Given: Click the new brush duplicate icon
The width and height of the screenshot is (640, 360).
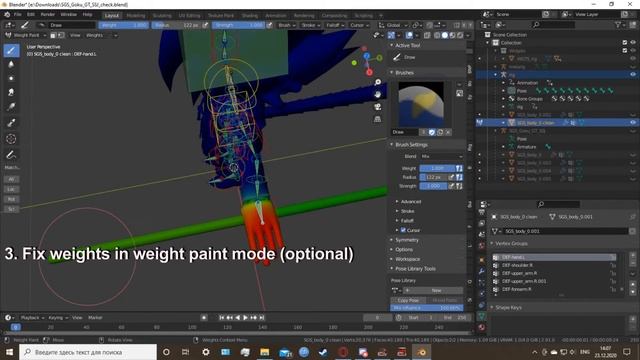Looking at the screenshot, I should click(440, 132).
